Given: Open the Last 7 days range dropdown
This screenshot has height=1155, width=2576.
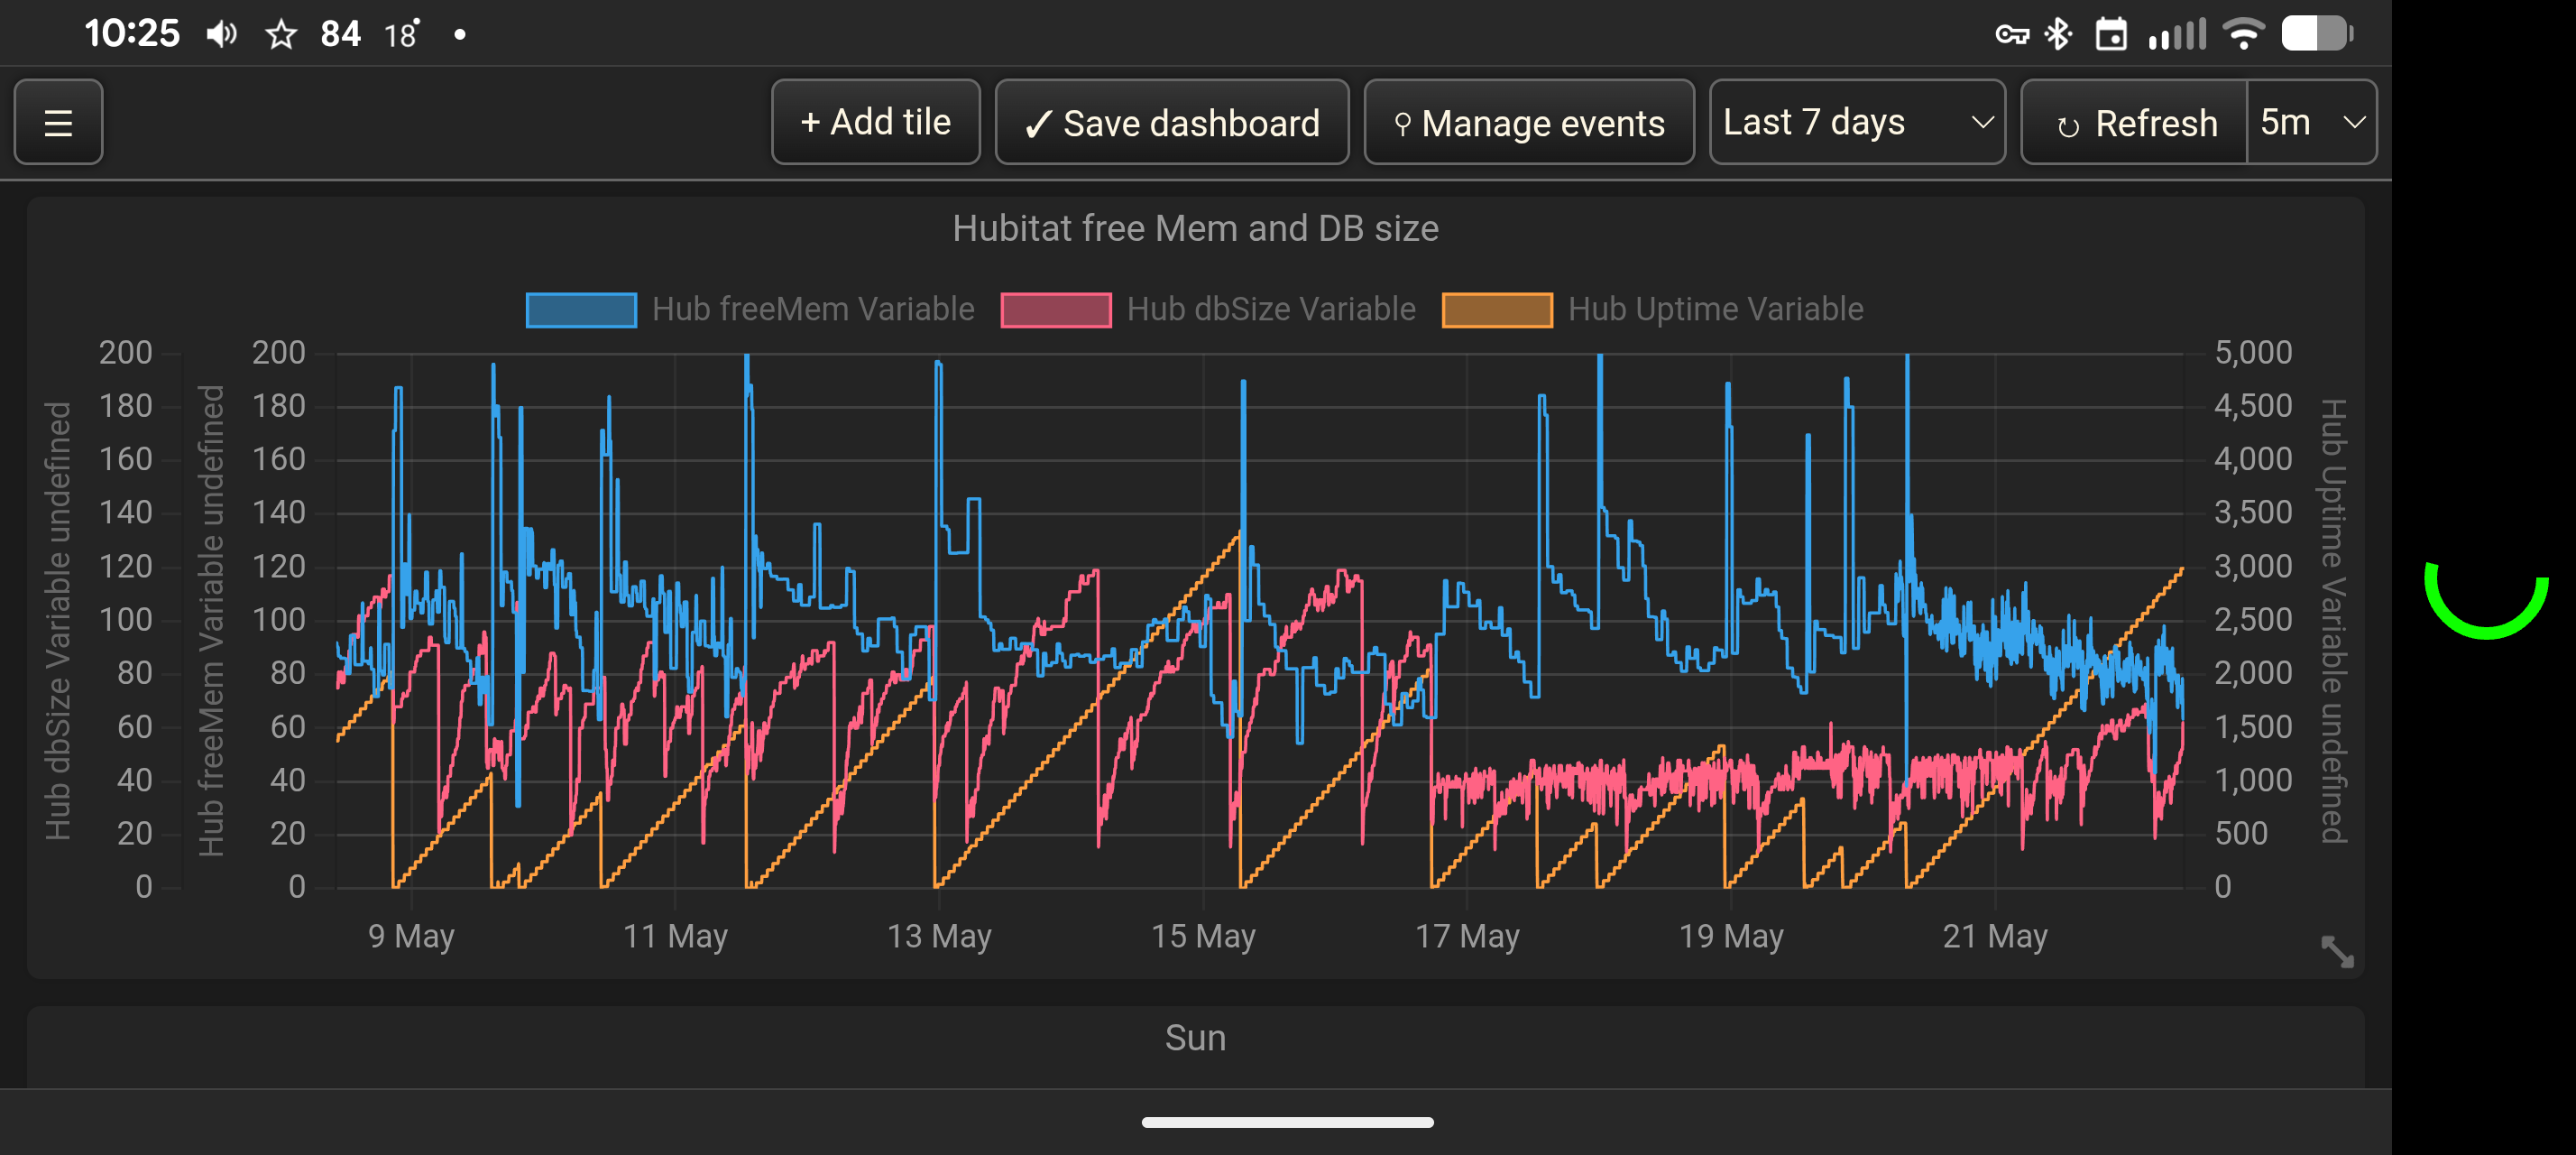Looking at the screenshot, I should [1857, 122].
